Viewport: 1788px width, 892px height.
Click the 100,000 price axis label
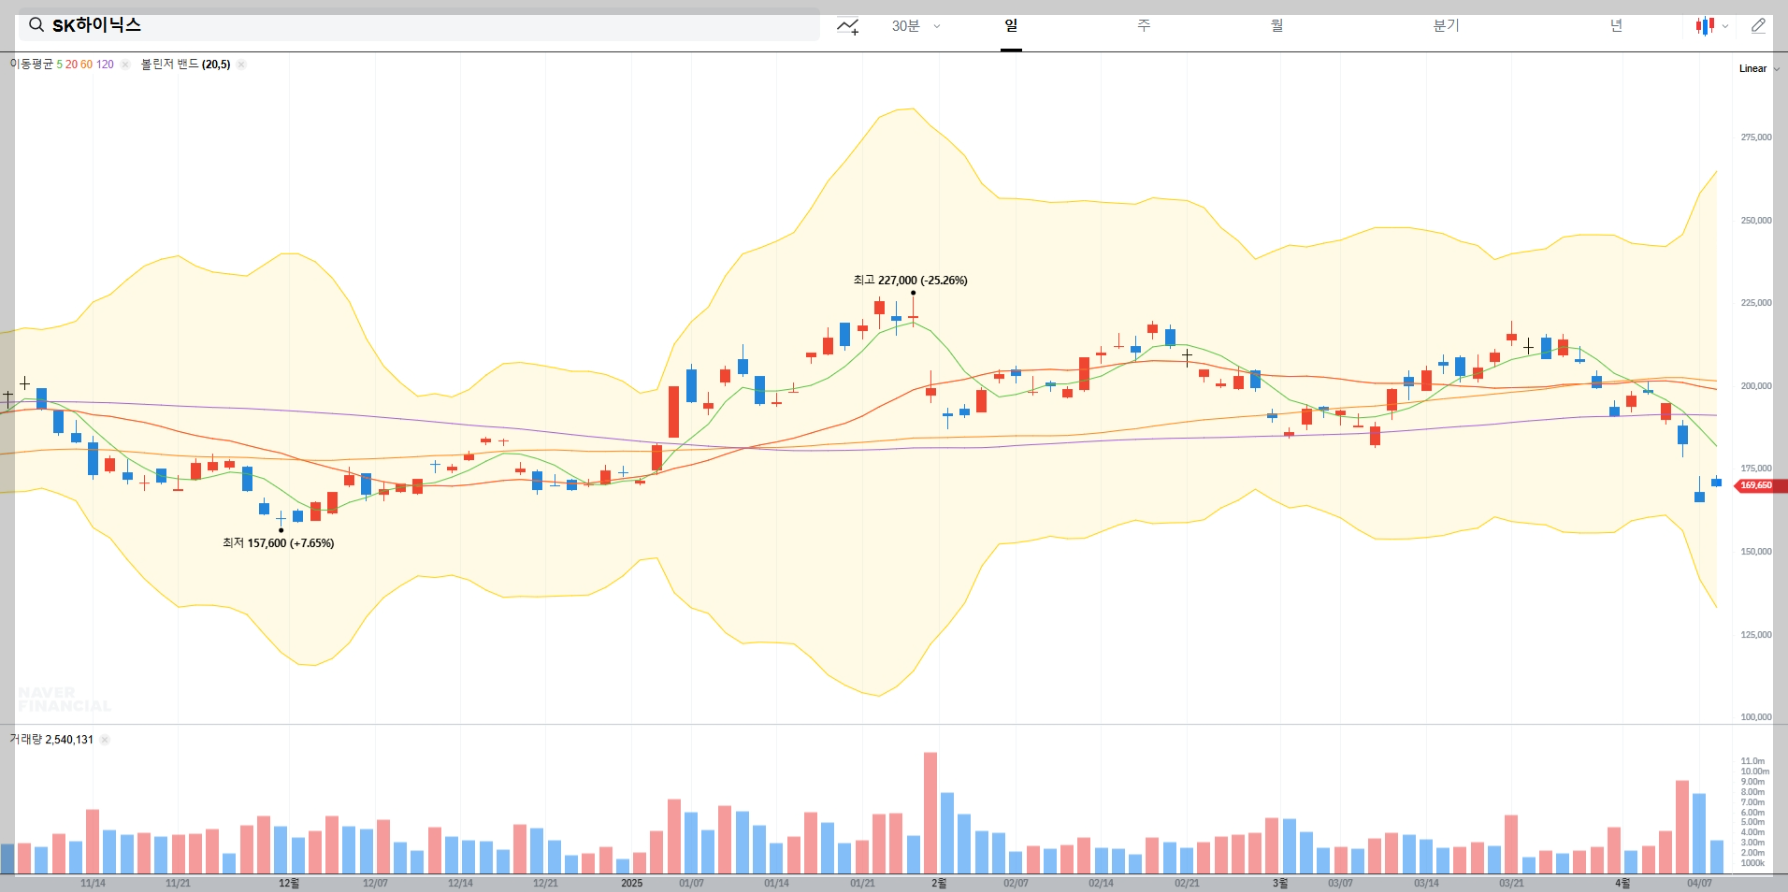point(1756,717)
